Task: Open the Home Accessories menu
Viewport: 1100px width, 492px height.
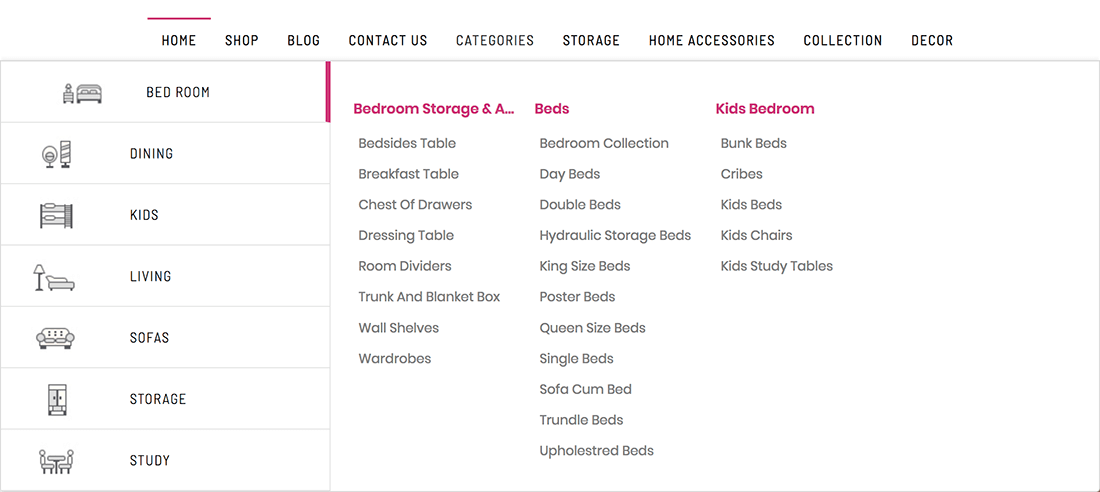Action: (712, 41)
